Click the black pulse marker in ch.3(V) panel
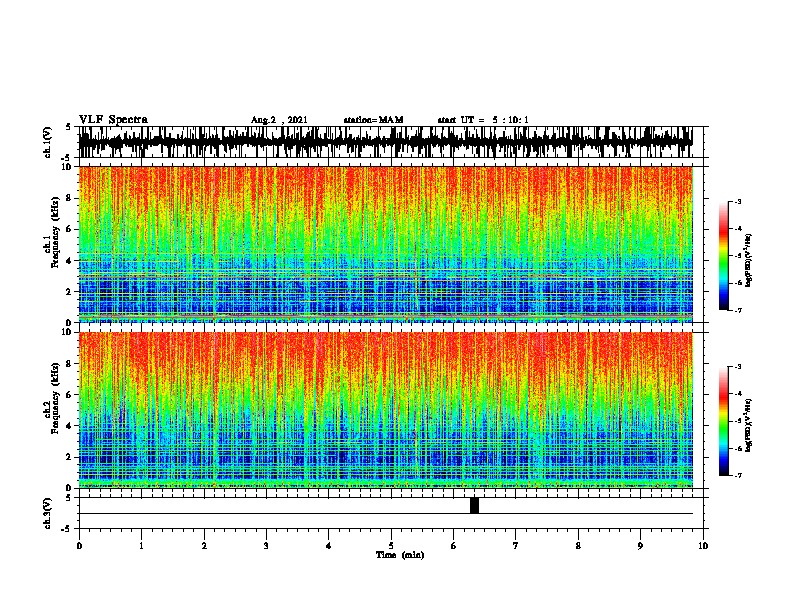The width and height of the screenshot is (792, 612). (x=474, y=505)
